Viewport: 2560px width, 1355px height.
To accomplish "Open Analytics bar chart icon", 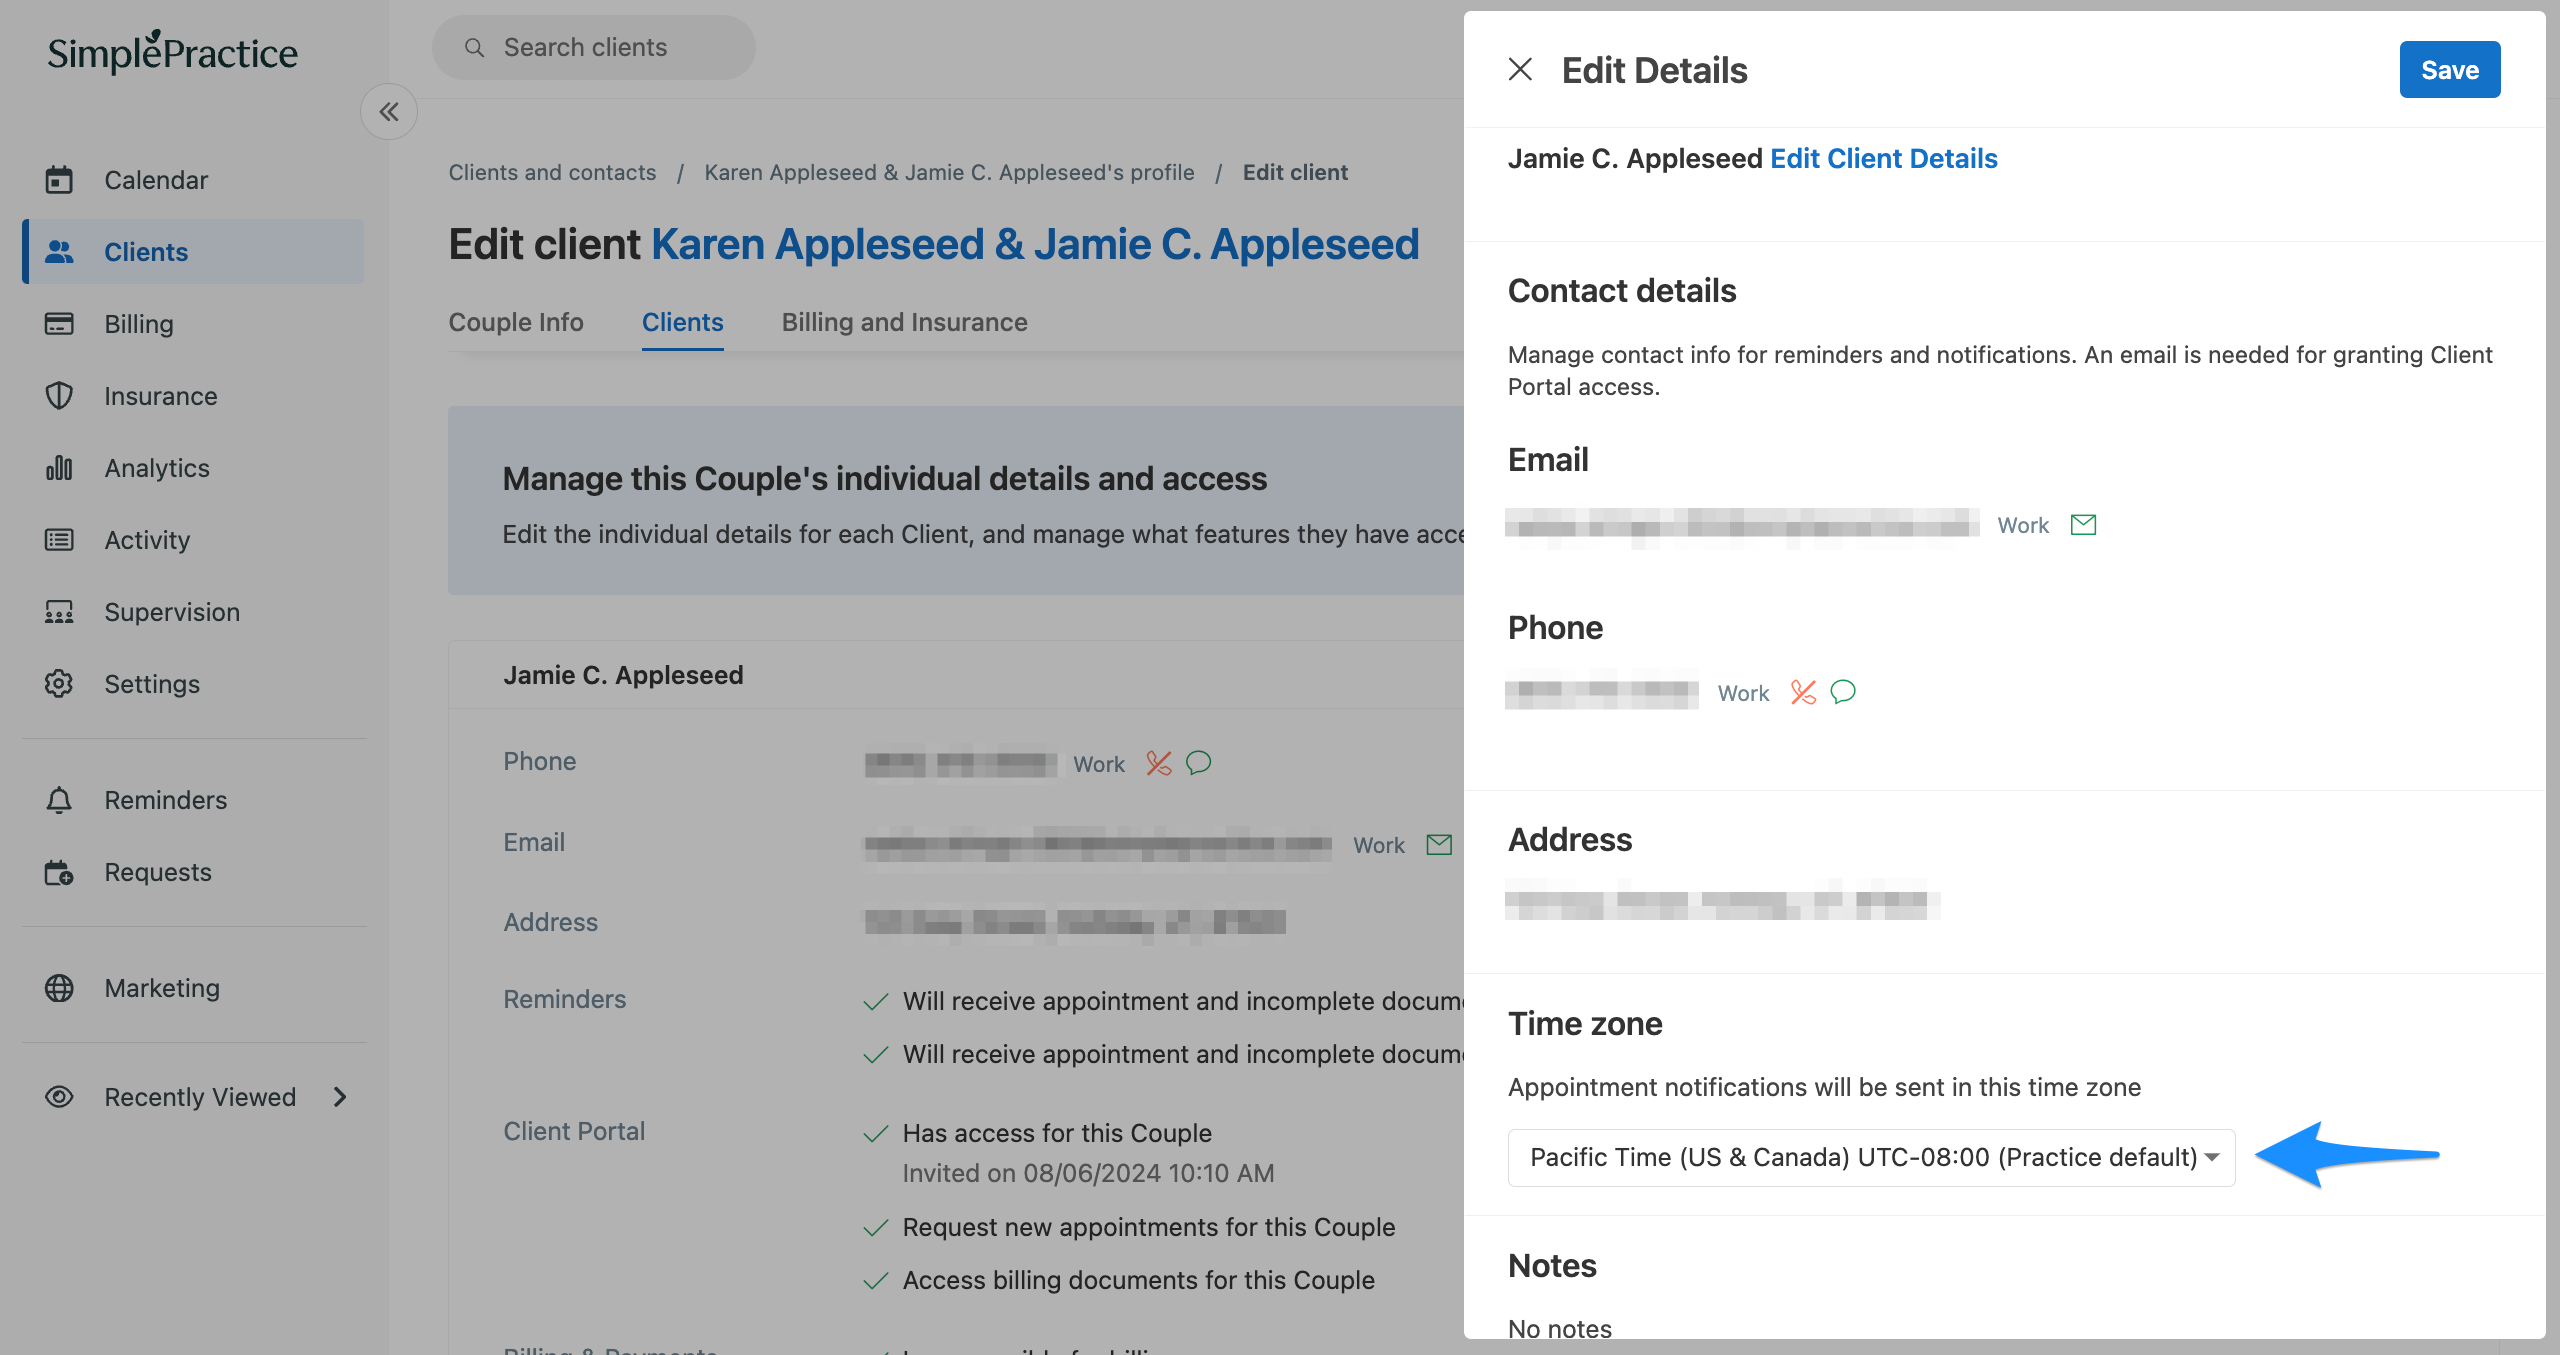I will coord(59,468).
